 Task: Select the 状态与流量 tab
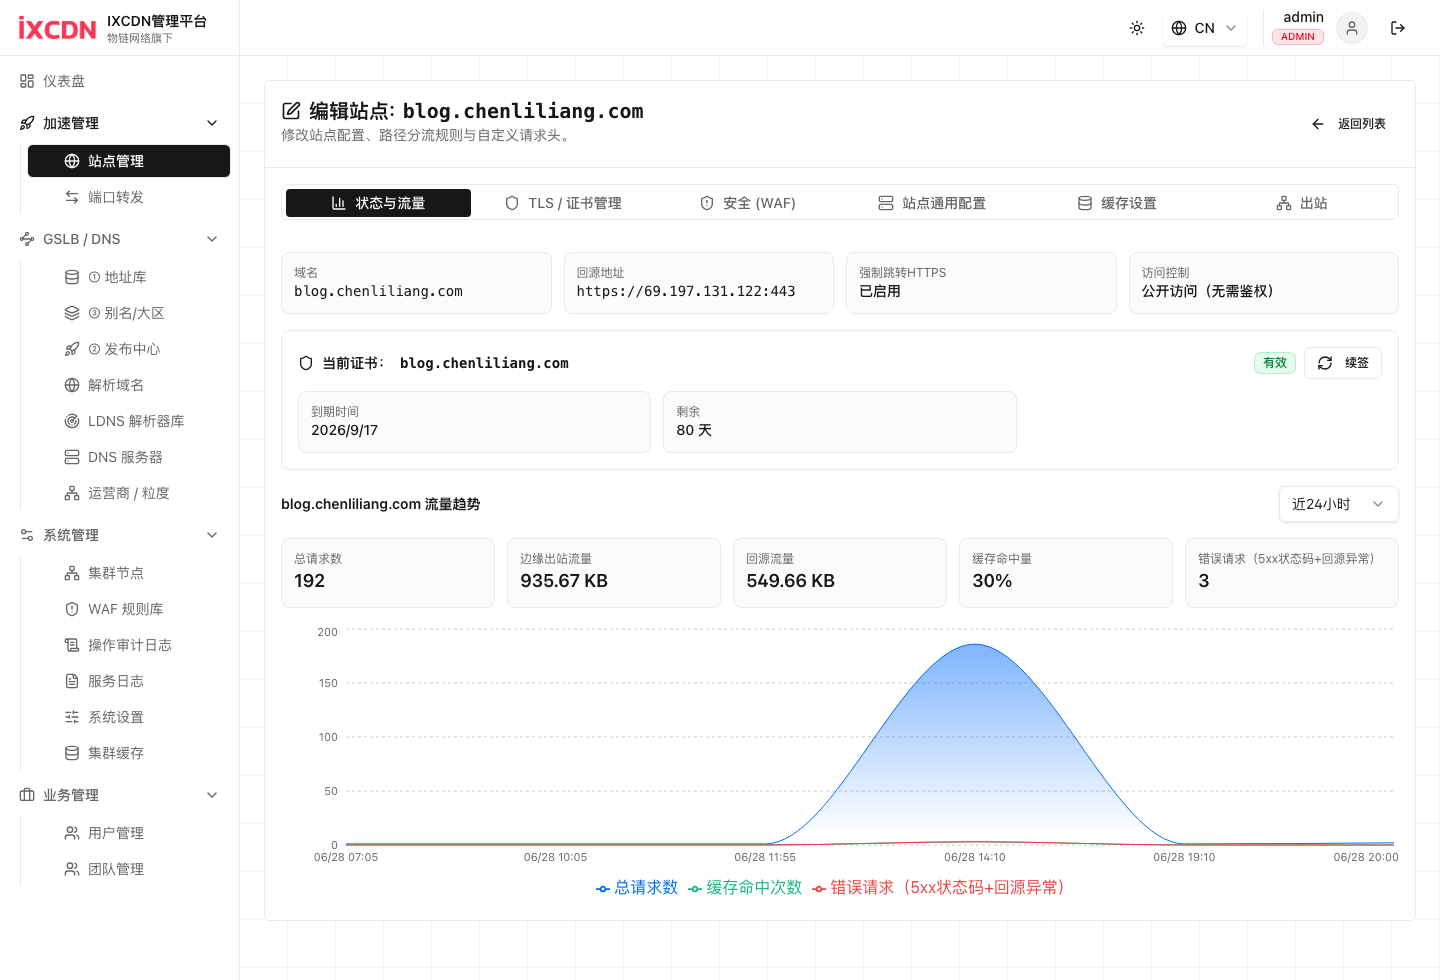pyautogui.click(x=378, y=203)
